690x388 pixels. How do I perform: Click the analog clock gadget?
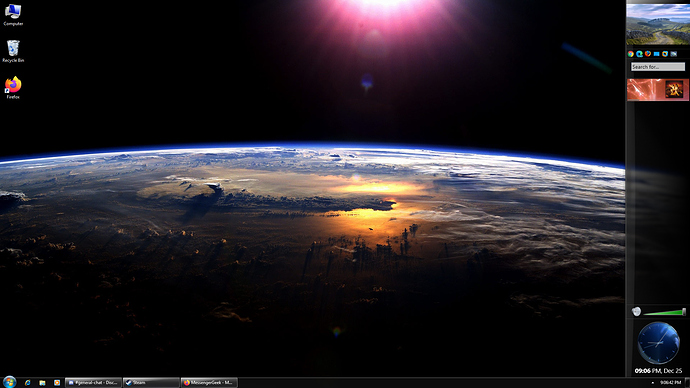pos(658,343)
